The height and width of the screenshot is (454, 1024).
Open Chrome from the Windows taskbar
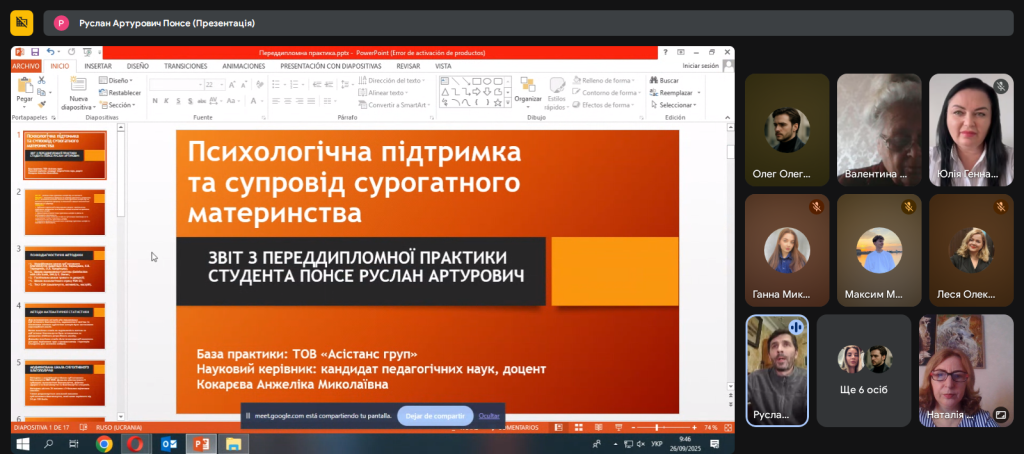pyautogui.click(x=104, y=443)
